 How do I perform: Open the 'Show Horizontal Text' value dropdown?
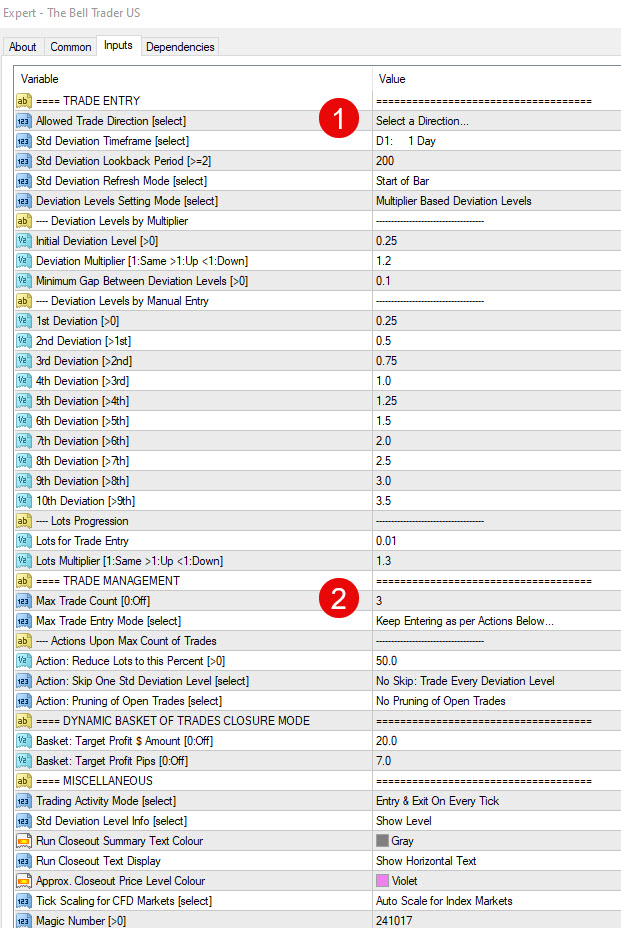(497, 861)
